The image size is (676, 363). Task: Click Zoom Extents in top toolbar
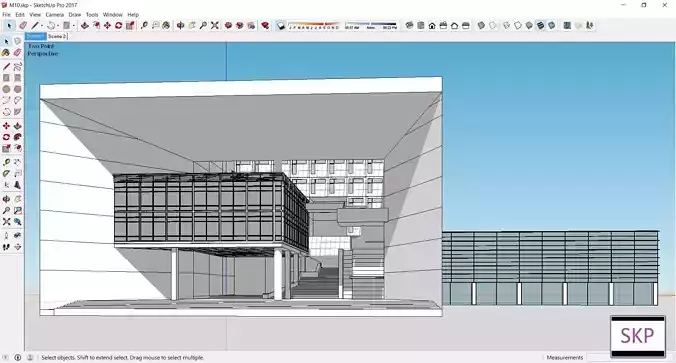[214, 26]
